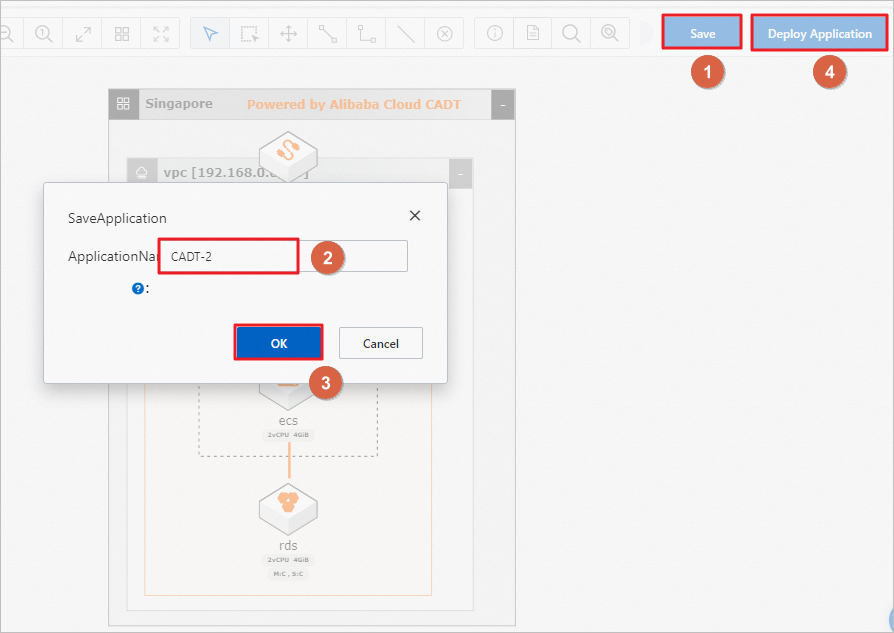Click the vpc cloud icon
Image resolution: width=894 pixels, height=633 pixels.
coord(141,172)
